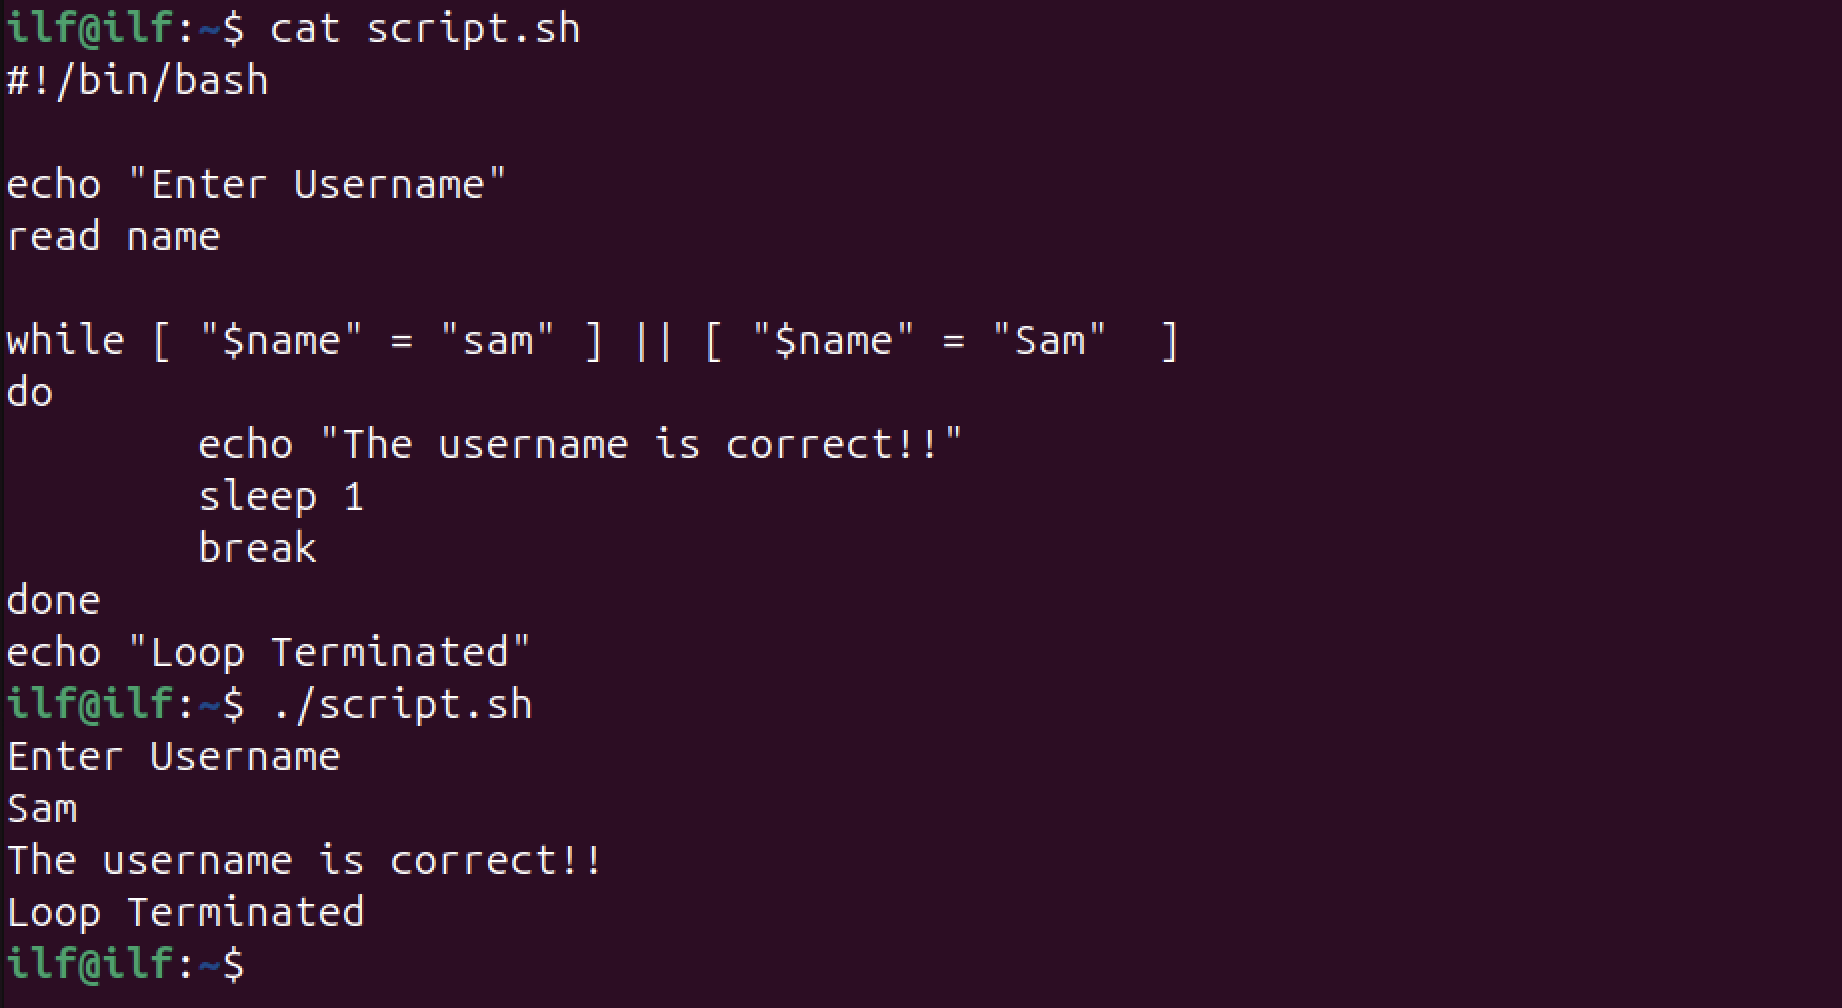Click the 'do' keyword line

[x=30, y=393]
